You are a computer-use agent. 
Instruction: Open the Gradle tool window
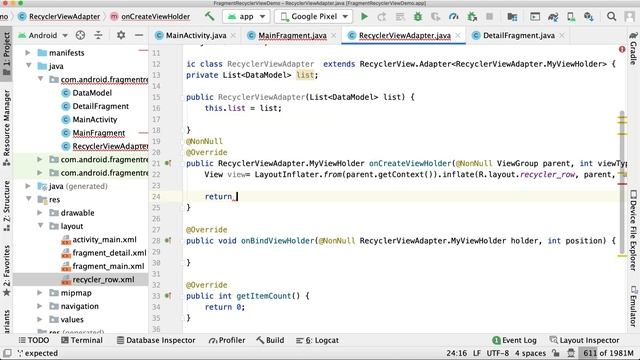click(633, 48)
